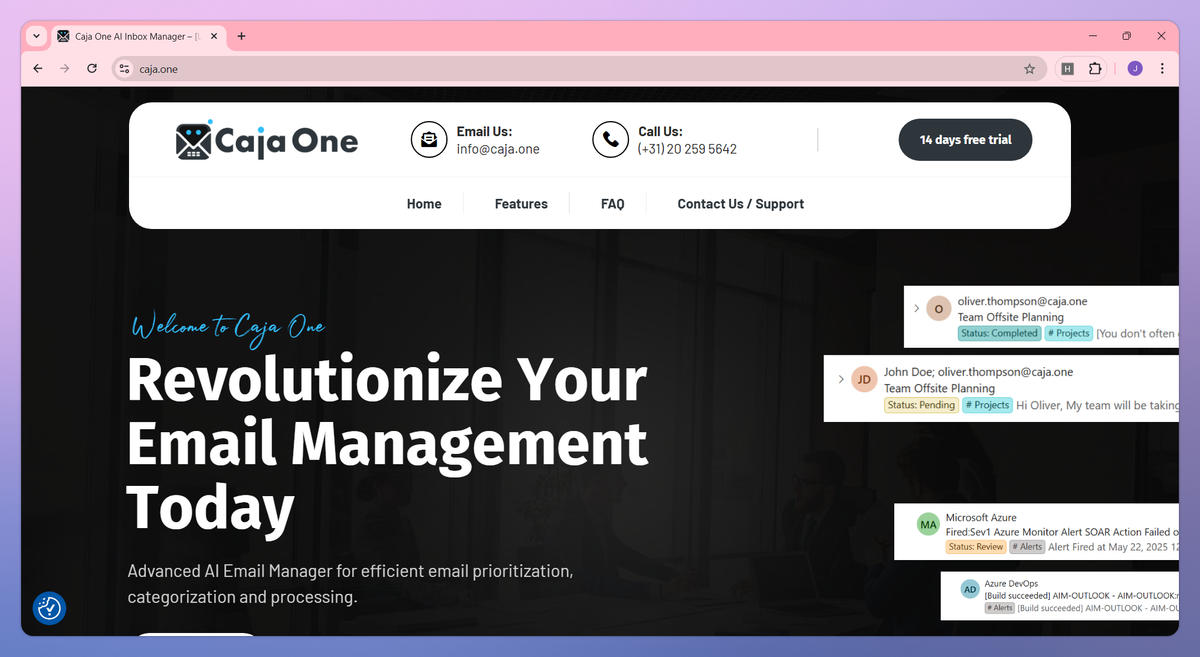Click the Azure DevOps sender name
This screenshot has height=657, width=1200.
pyautogui.click(x=1011, y=583)
